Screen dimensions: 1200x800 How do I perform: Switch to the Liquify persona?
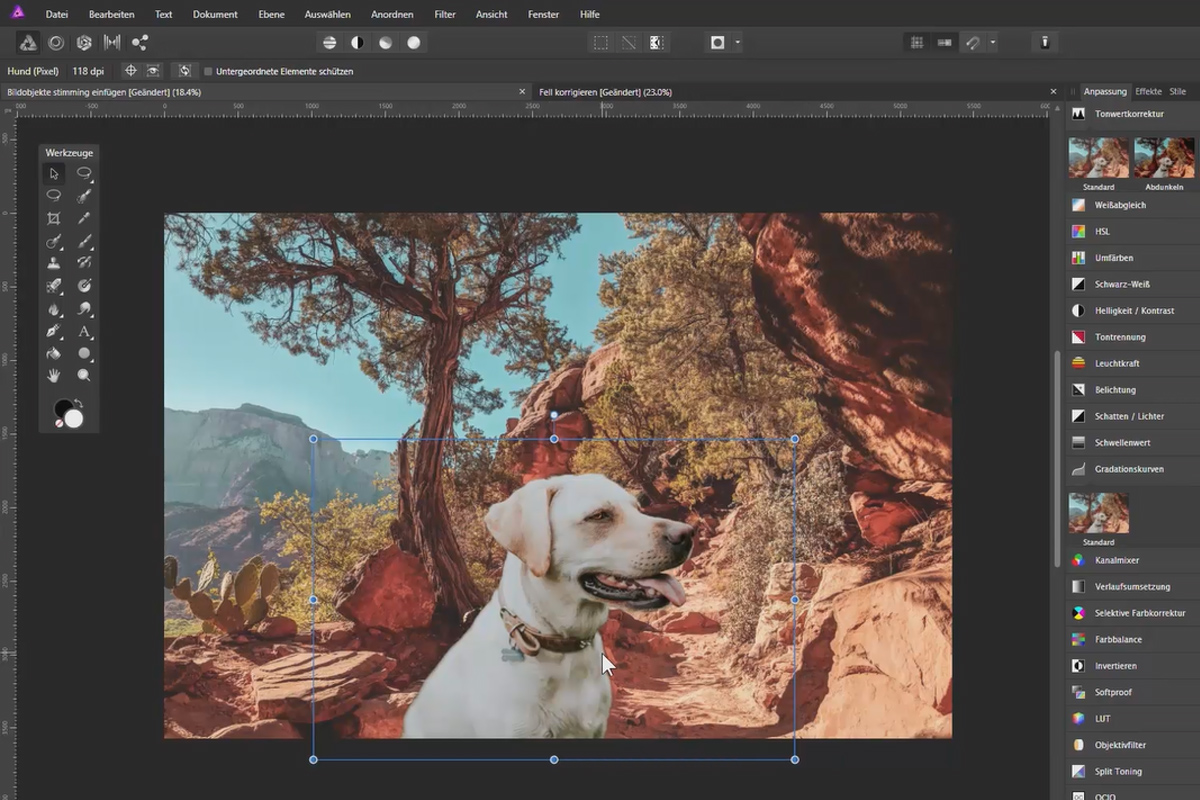pos(56,43)
